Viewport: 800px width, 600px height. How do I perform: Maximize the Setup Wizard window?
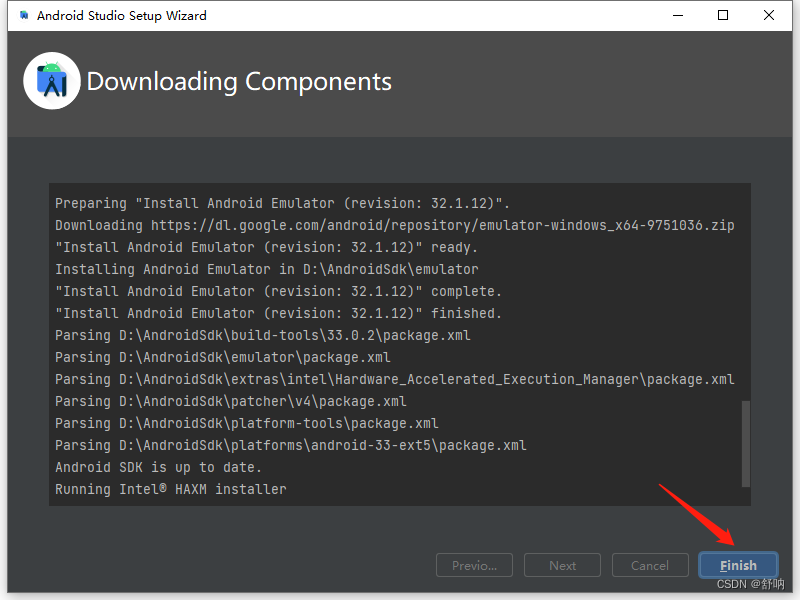click(x=722, y=15)
